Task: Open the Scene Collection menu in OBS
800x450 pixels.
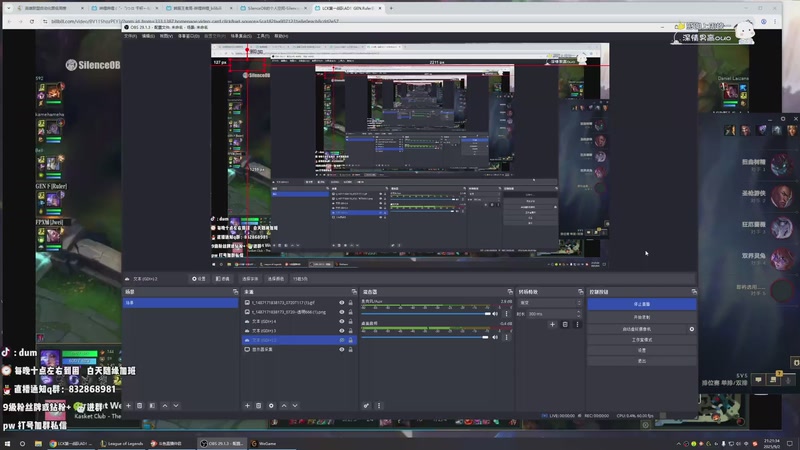Action: click(241, 36)
